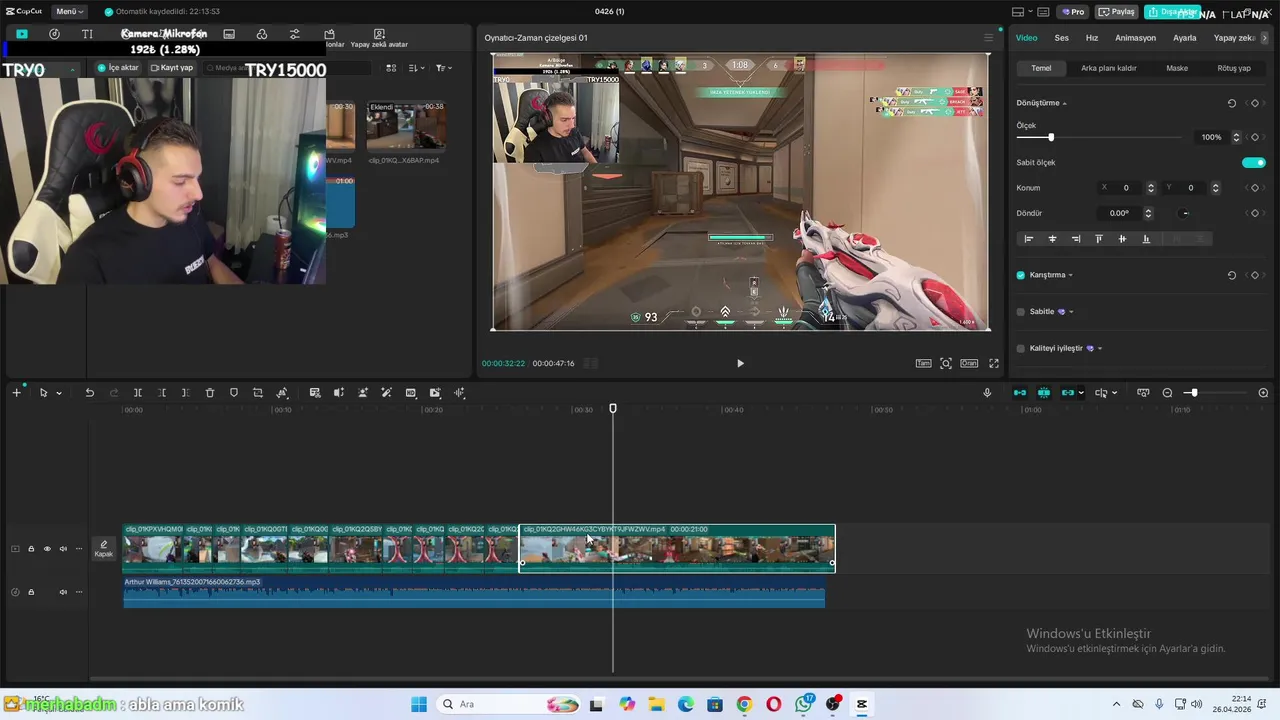Open fullscreen preview icon in player
This screenshot has height=720, width=1280.
(x=994, y=363)
